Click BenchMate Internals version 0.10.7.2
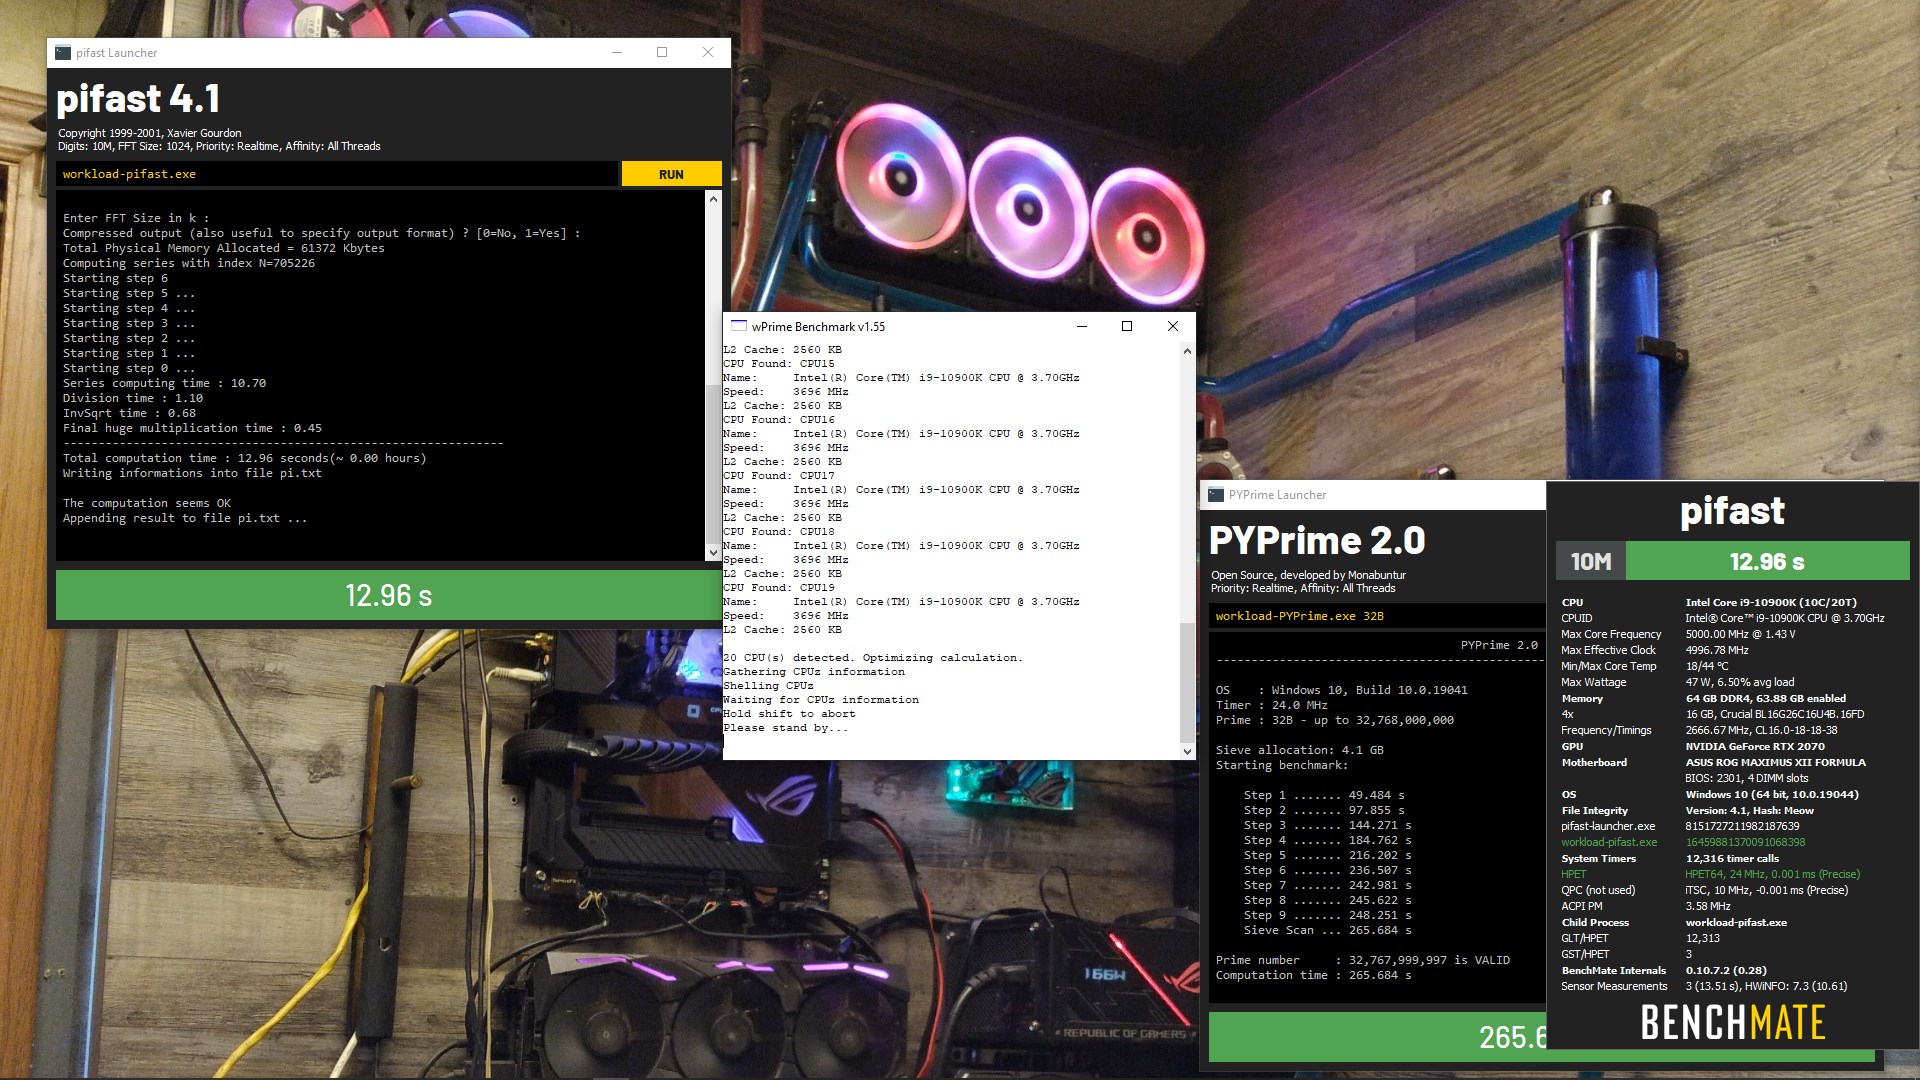 (1726, 970)
